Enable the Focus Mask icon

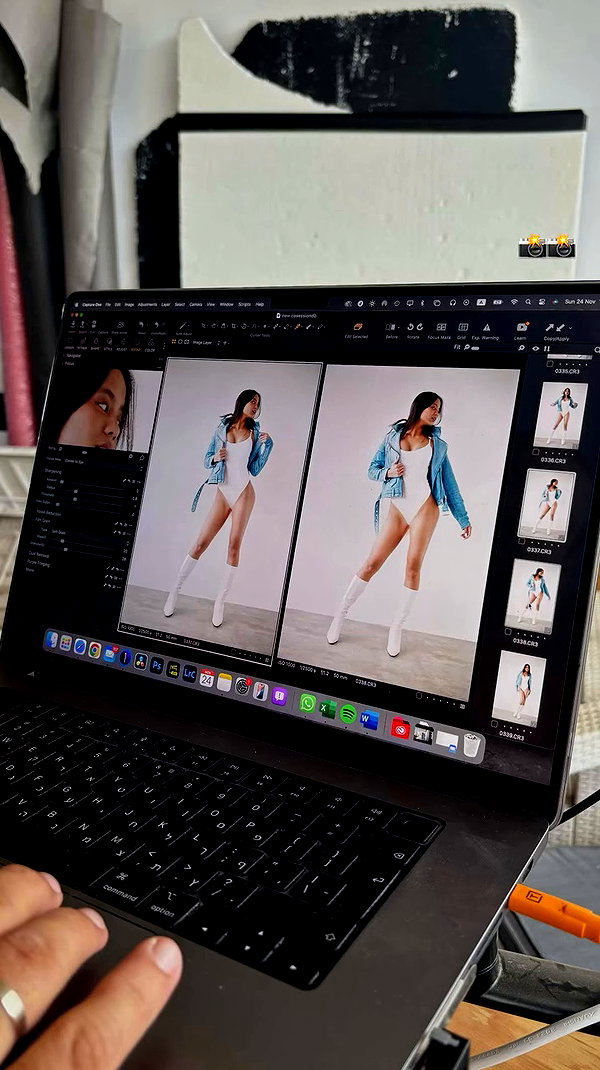pyautogui.click(x=442, y=328)
